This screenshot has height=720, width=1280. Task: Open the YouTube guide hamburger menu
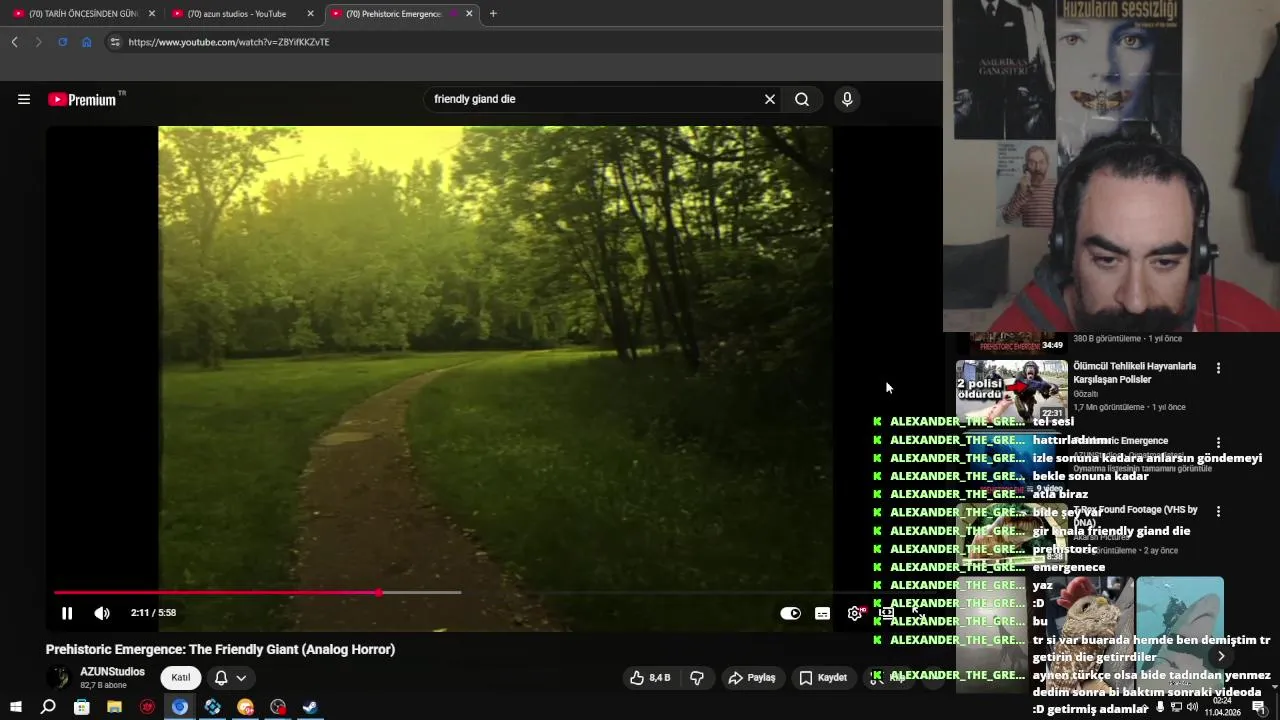click(24, 99)
